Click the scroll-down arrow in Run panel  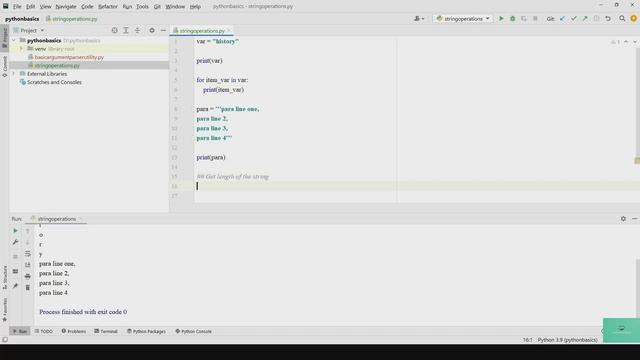tap(28, 242)
